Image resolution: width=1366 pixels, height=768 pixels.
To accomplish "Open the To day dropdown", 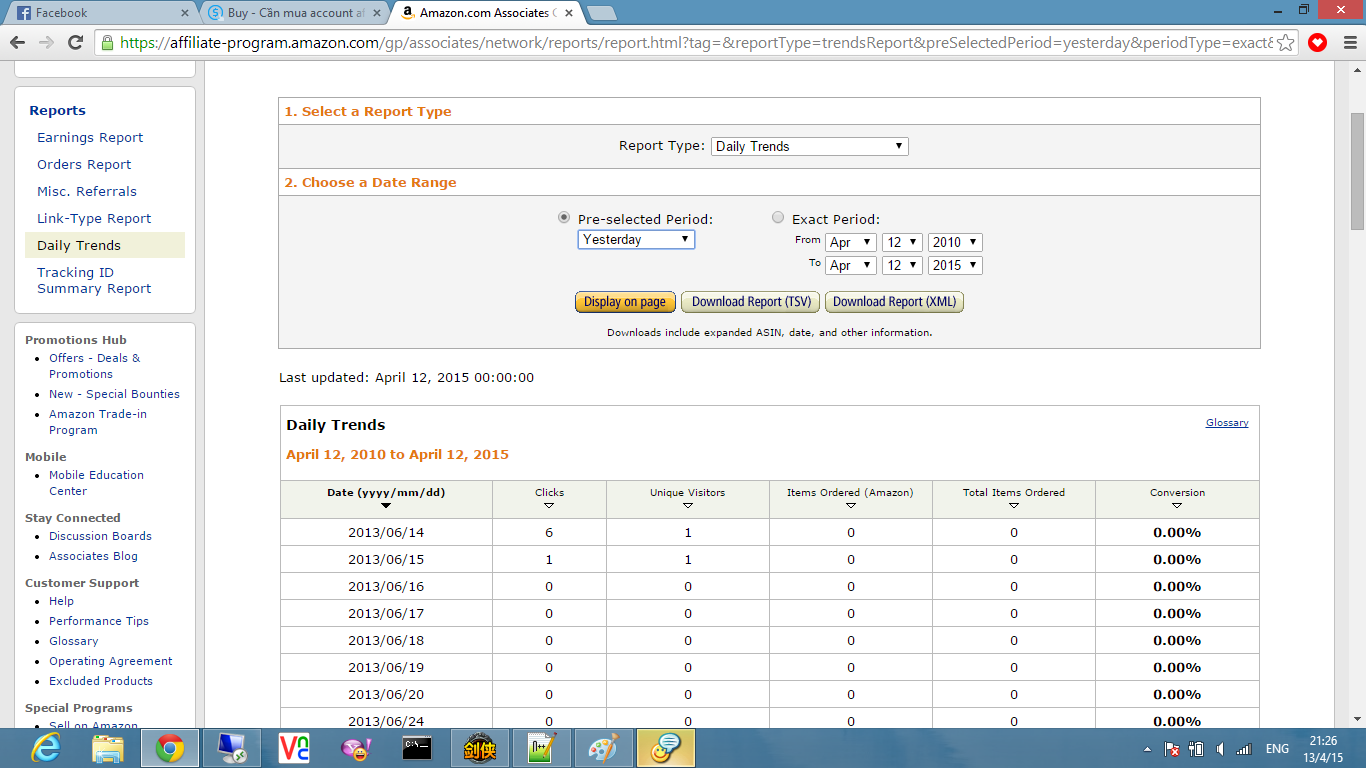I will 902,265.
